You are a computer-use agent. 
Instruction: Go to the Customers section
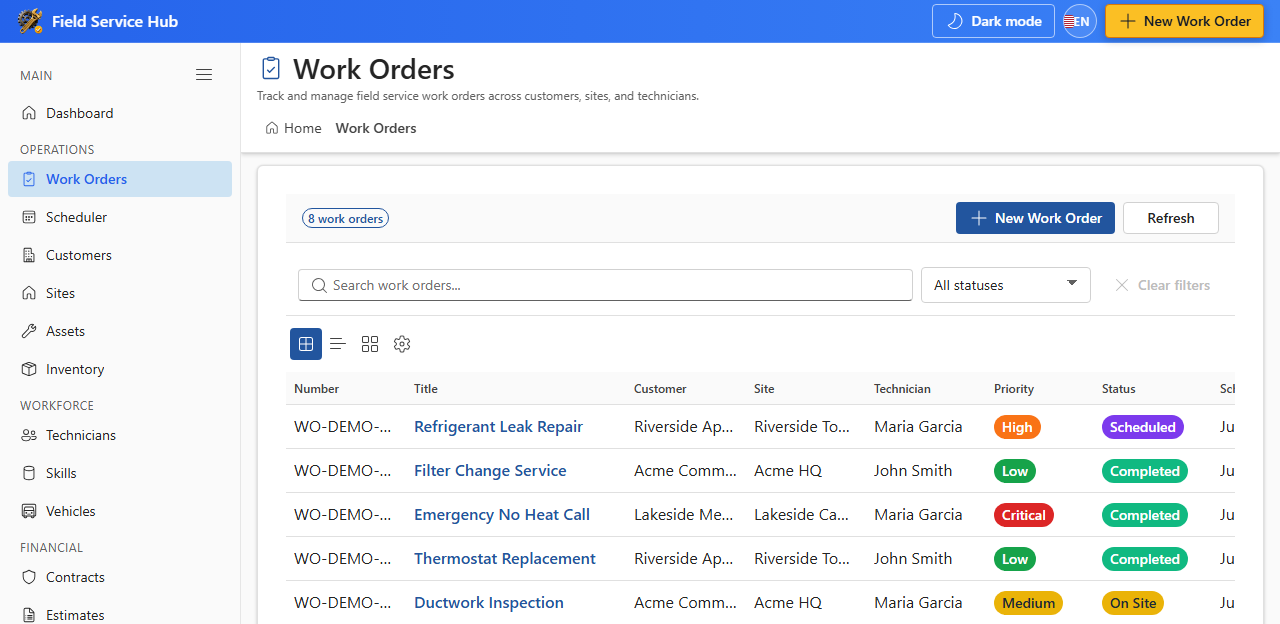click(120, 255)
